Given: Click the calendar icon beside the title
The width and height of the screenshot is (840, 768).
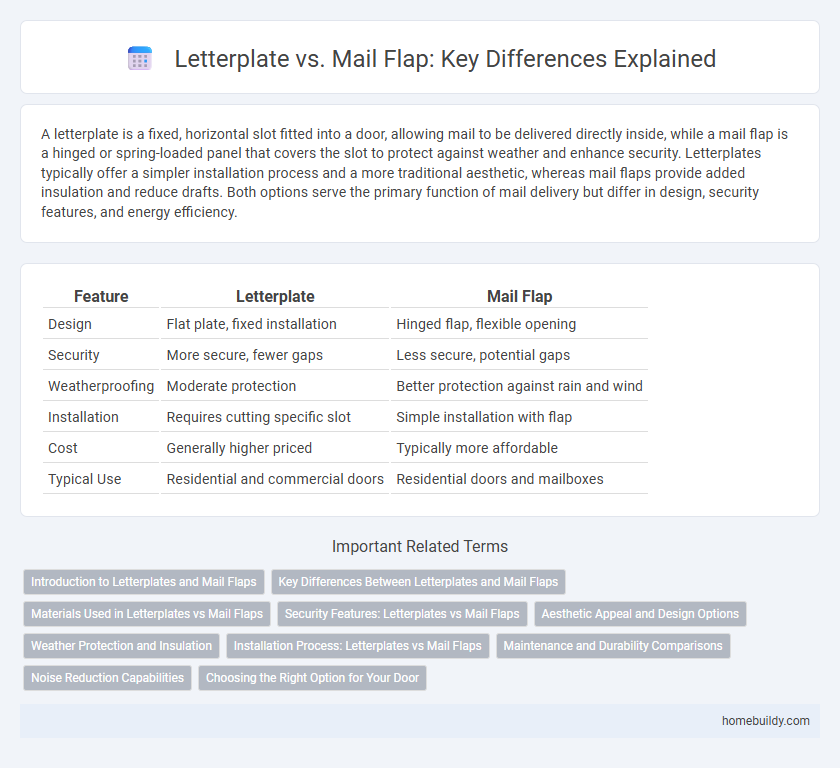Looking at the screenshot, I should point(139,58).
